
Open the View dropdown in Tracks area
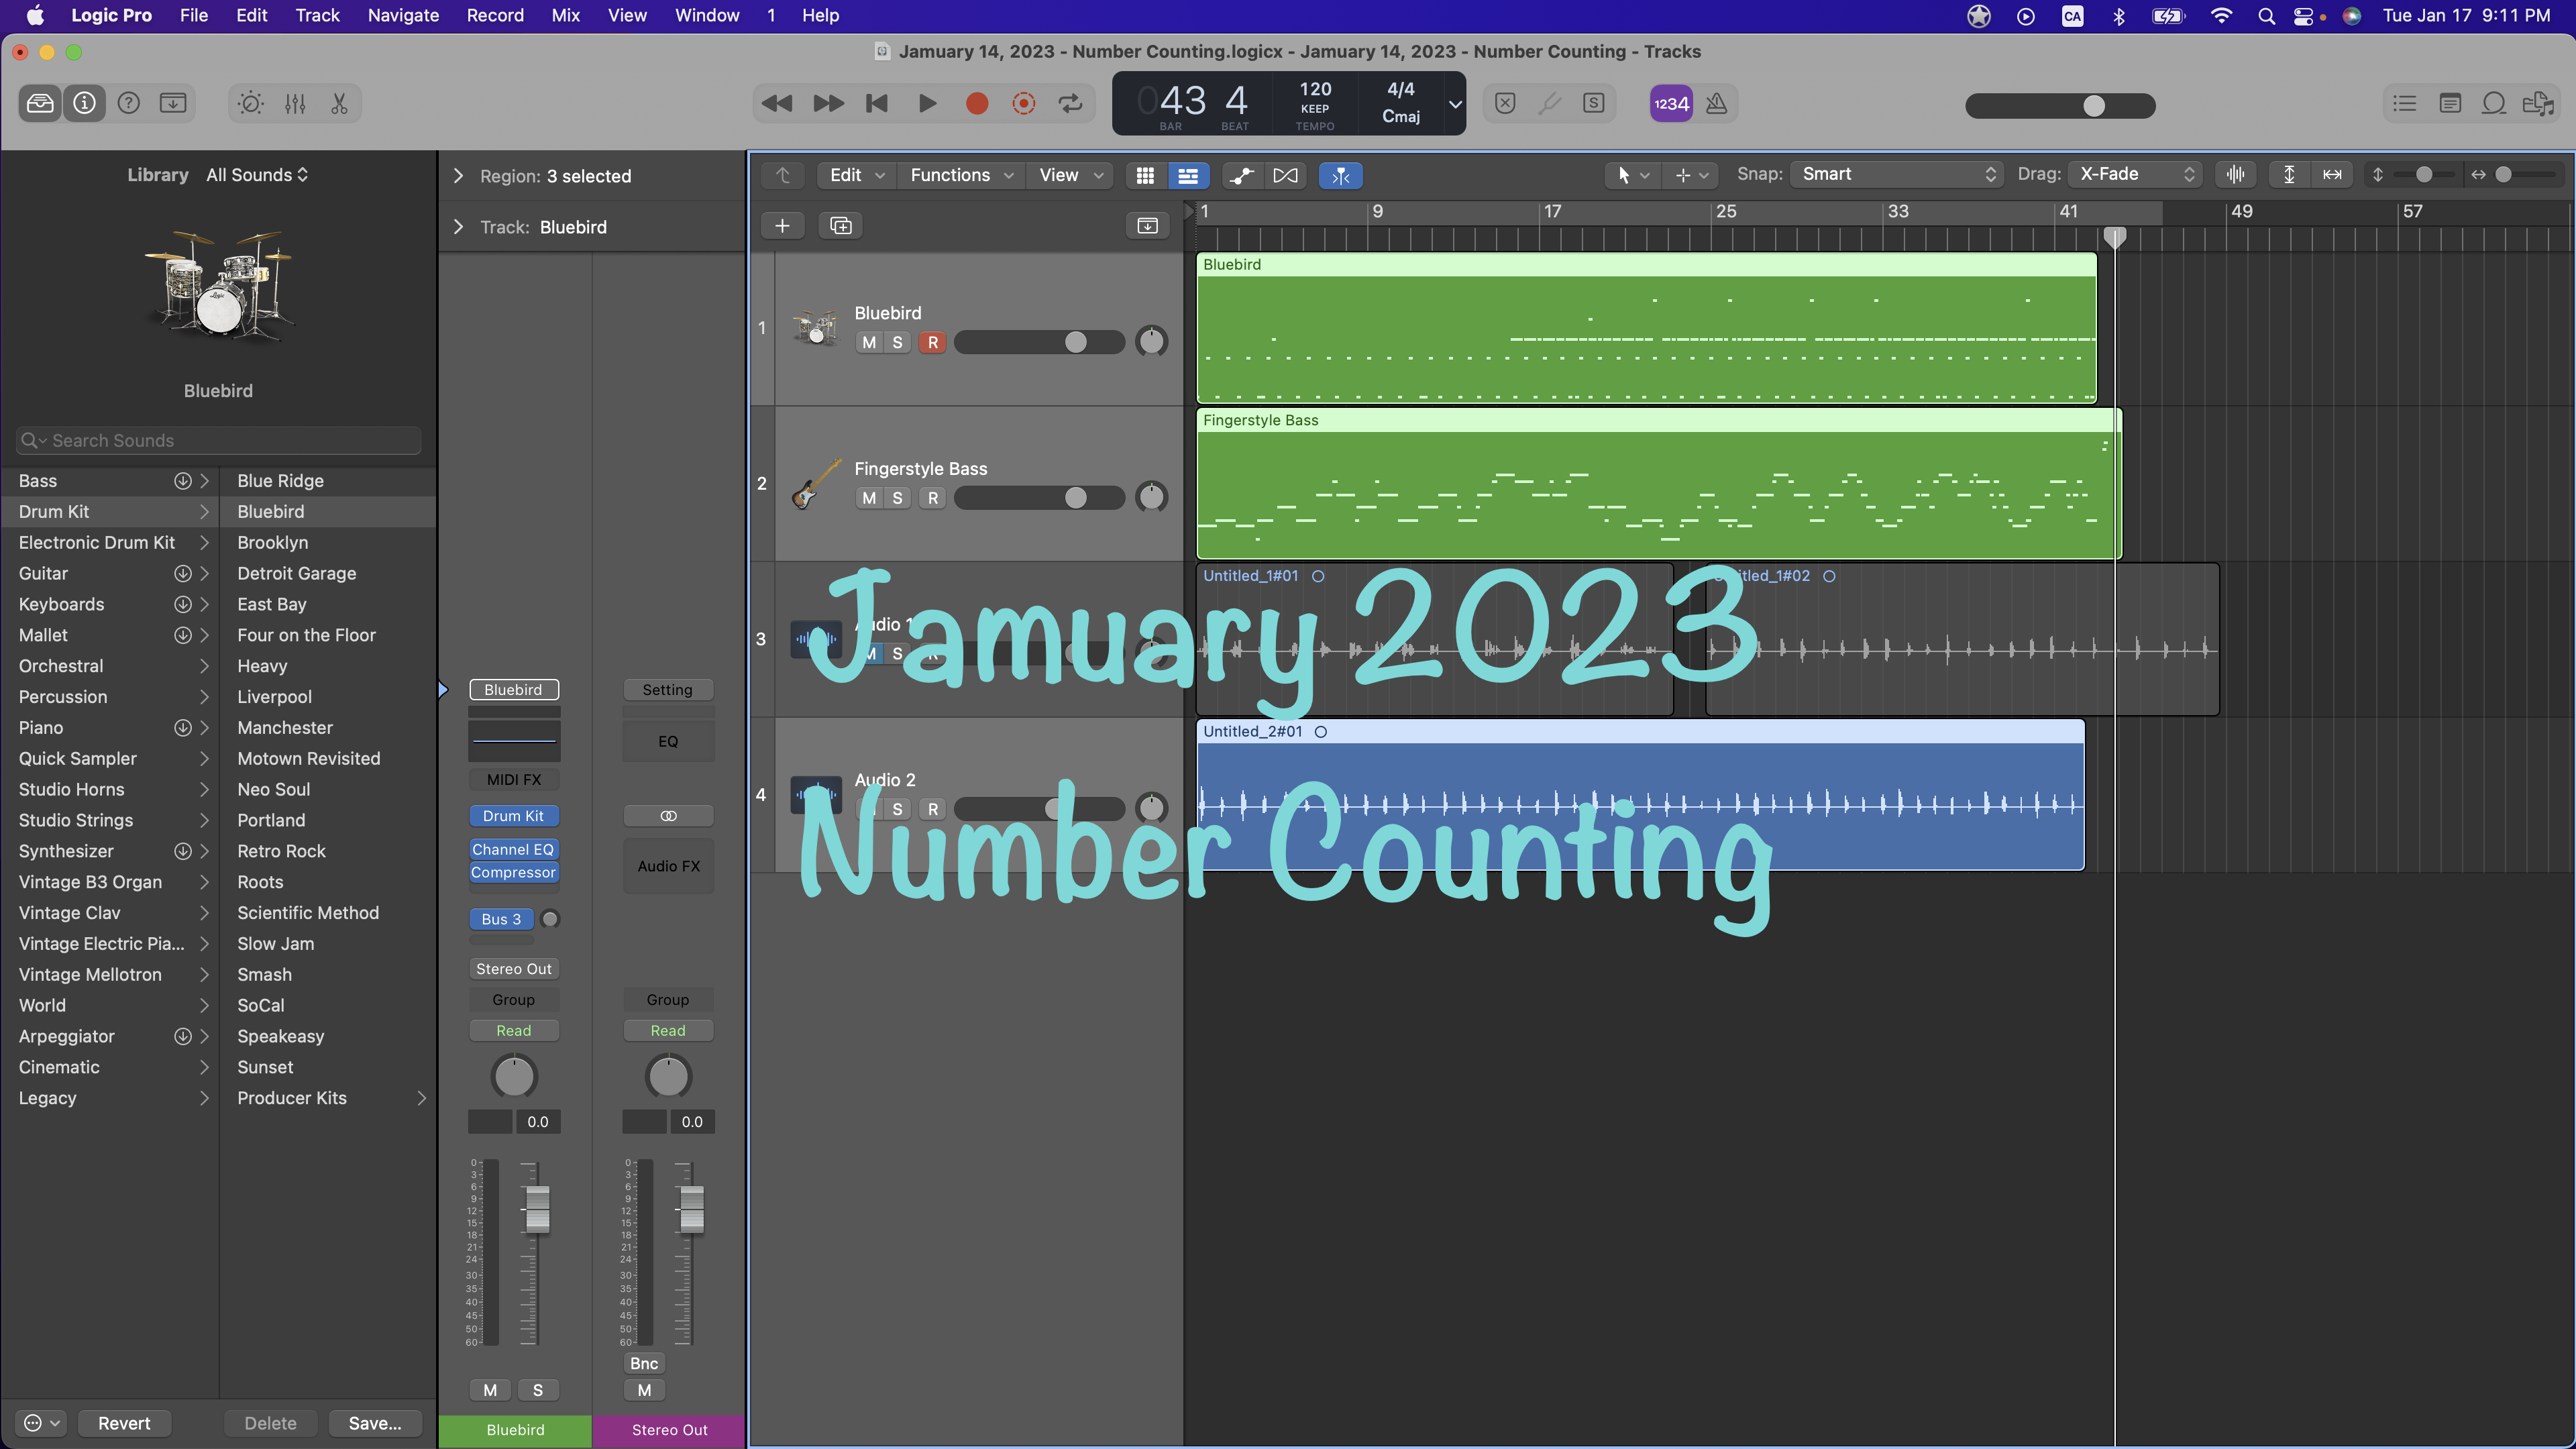click(1071, 175)
